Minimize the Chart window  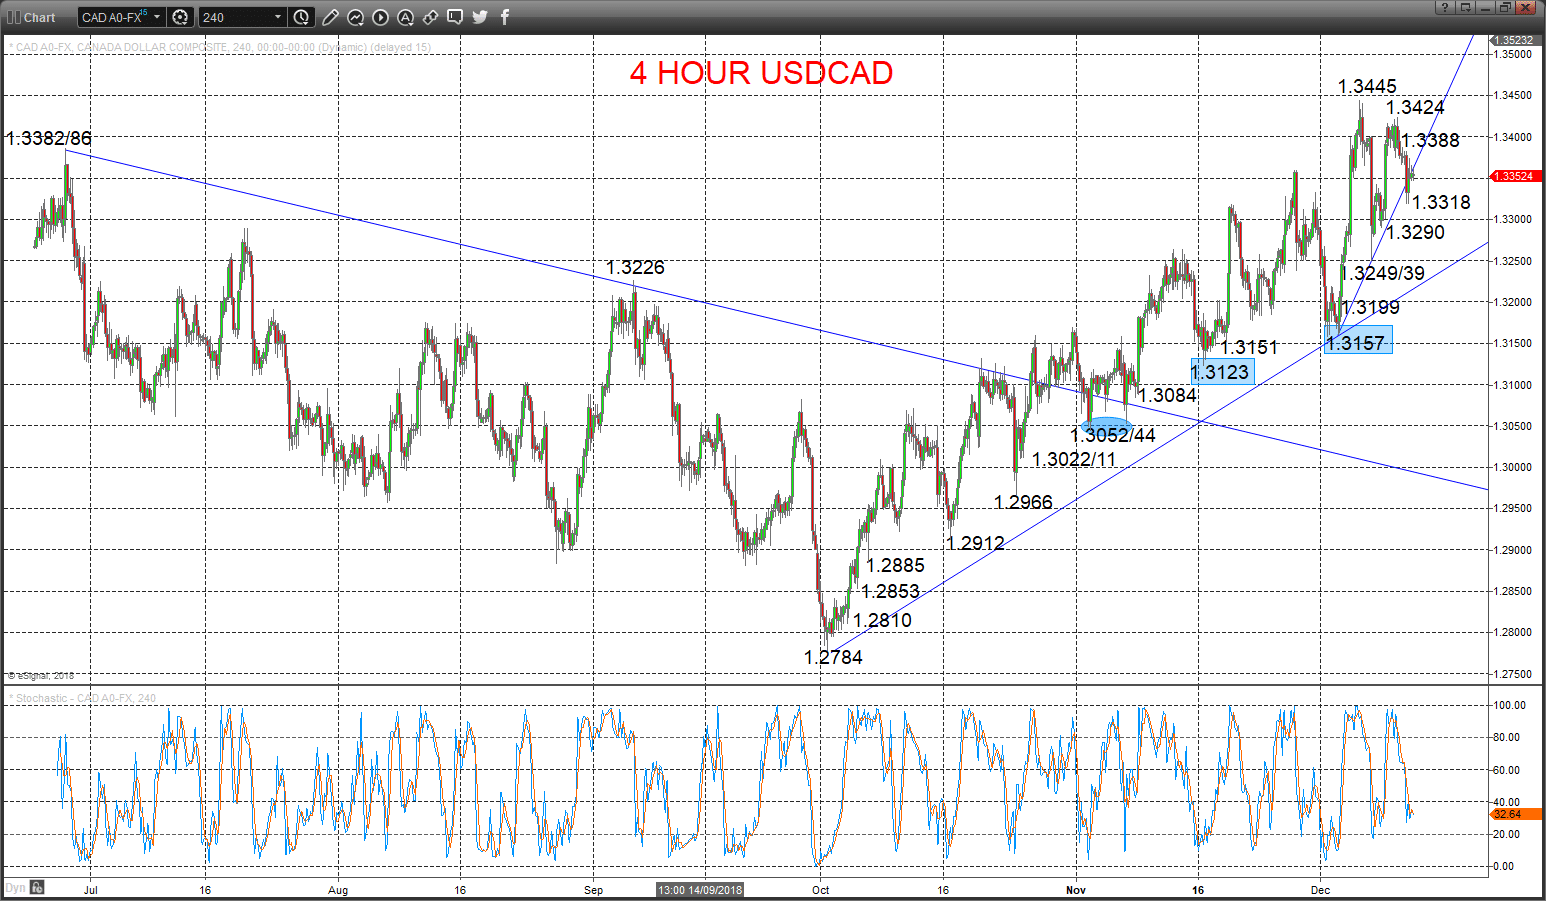[1485, 7]
